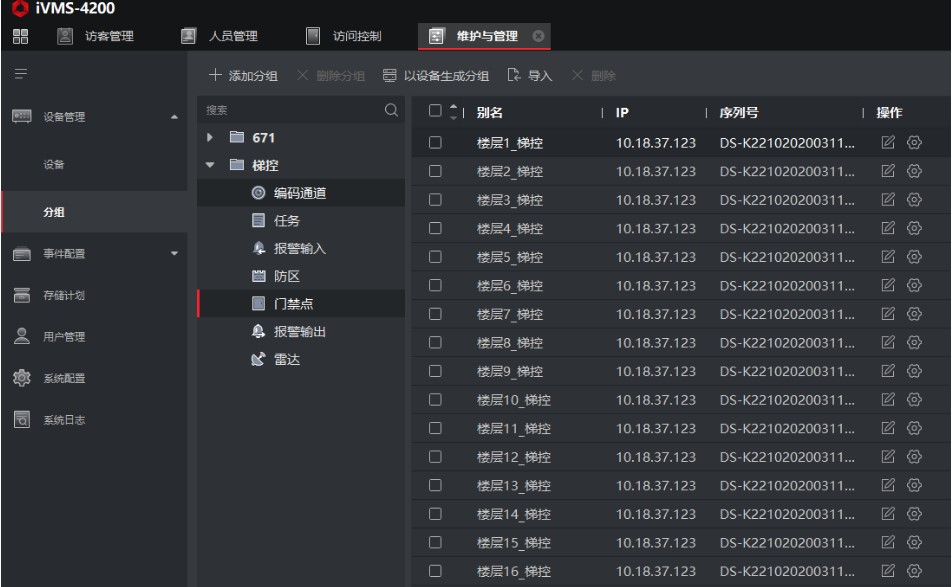Toggle sort arrows in table header
The image size is (952, 587).
[x=453, y=112]
